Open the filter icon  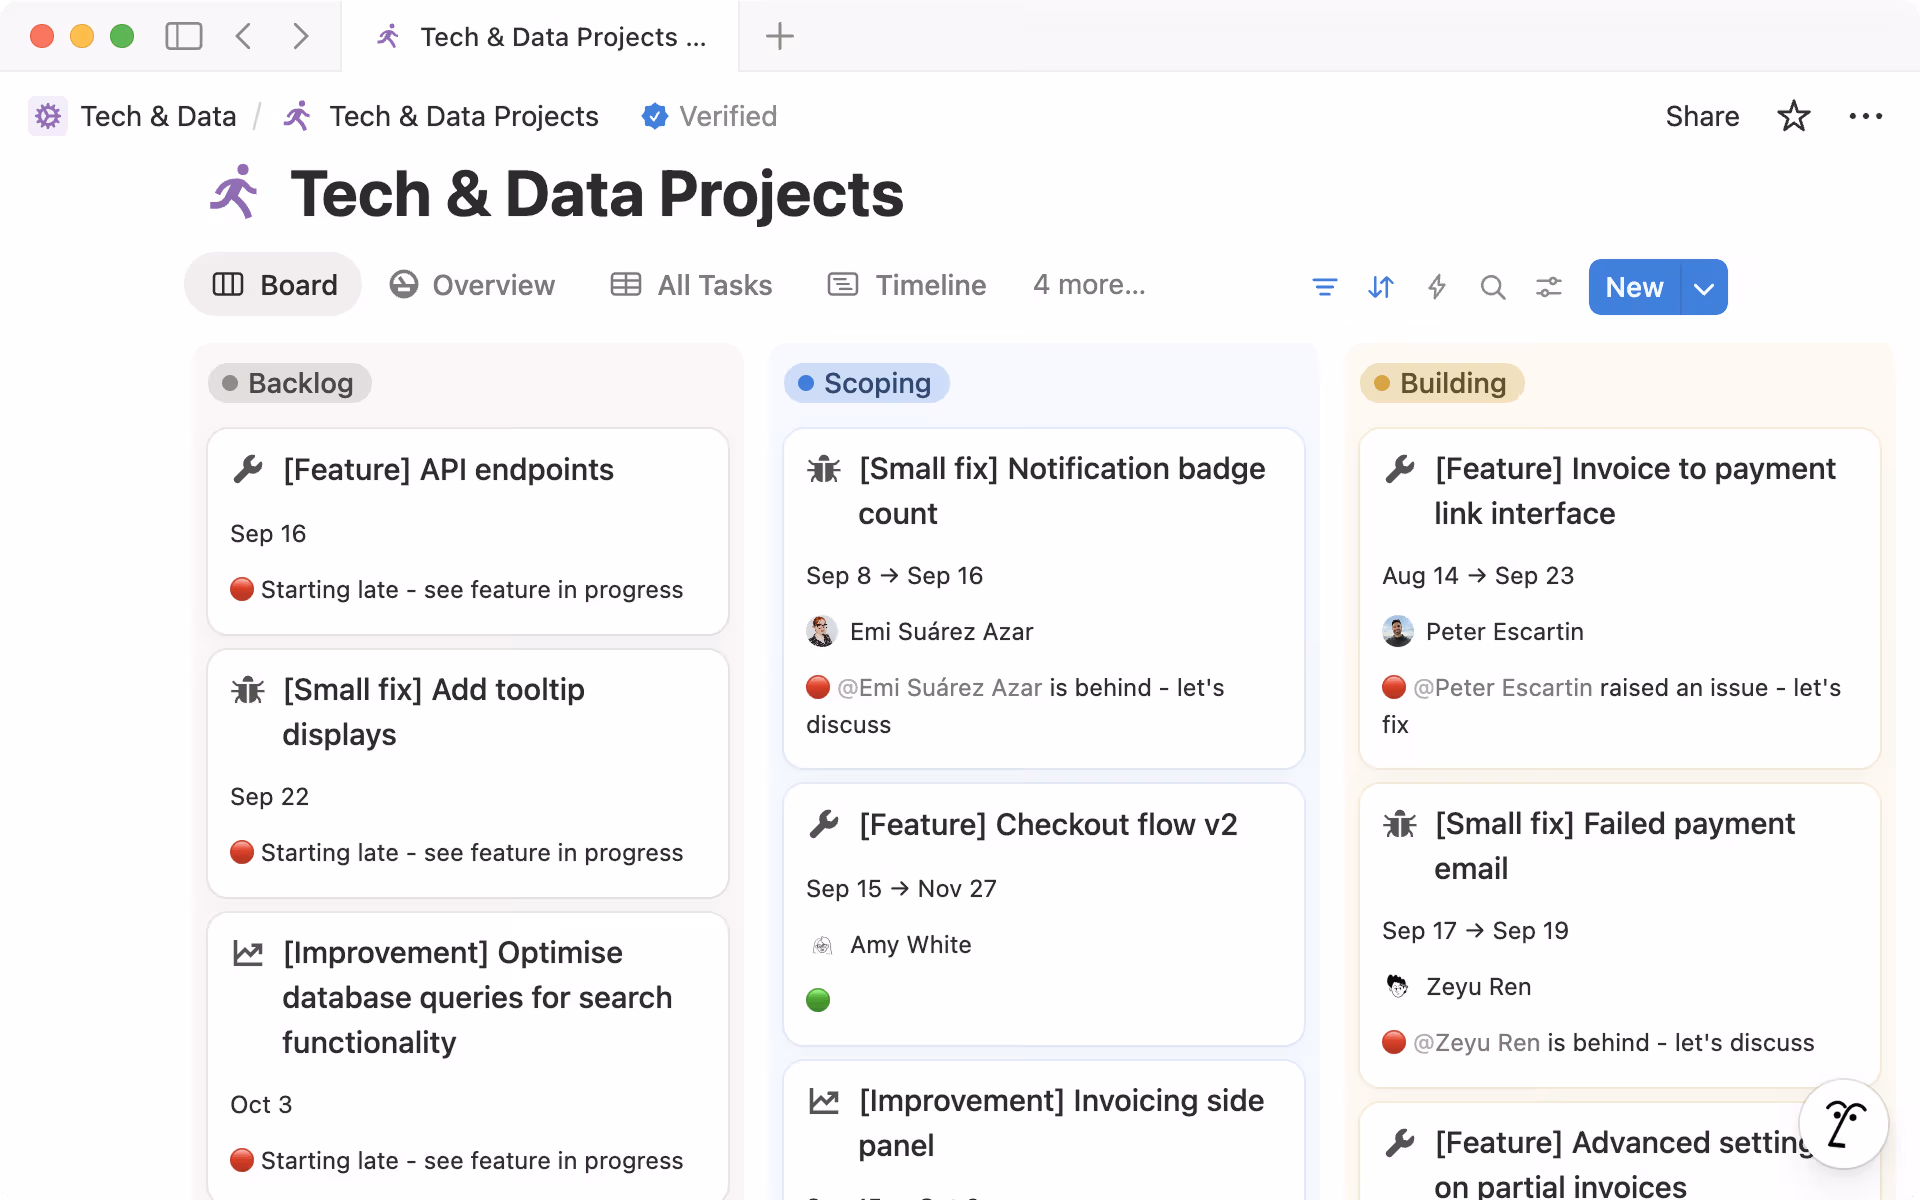[1324, 287]
